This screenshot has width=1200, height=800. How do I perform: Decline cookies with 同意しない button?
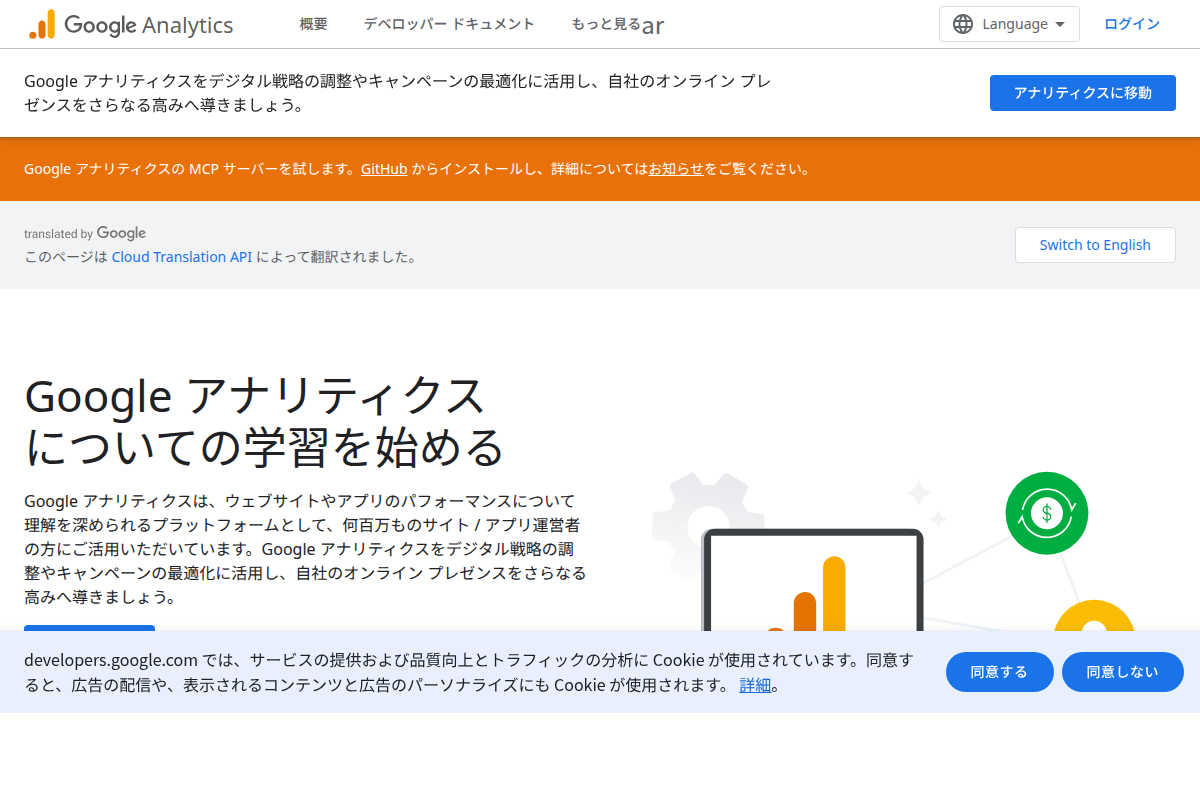click(x=1123, y=672)
